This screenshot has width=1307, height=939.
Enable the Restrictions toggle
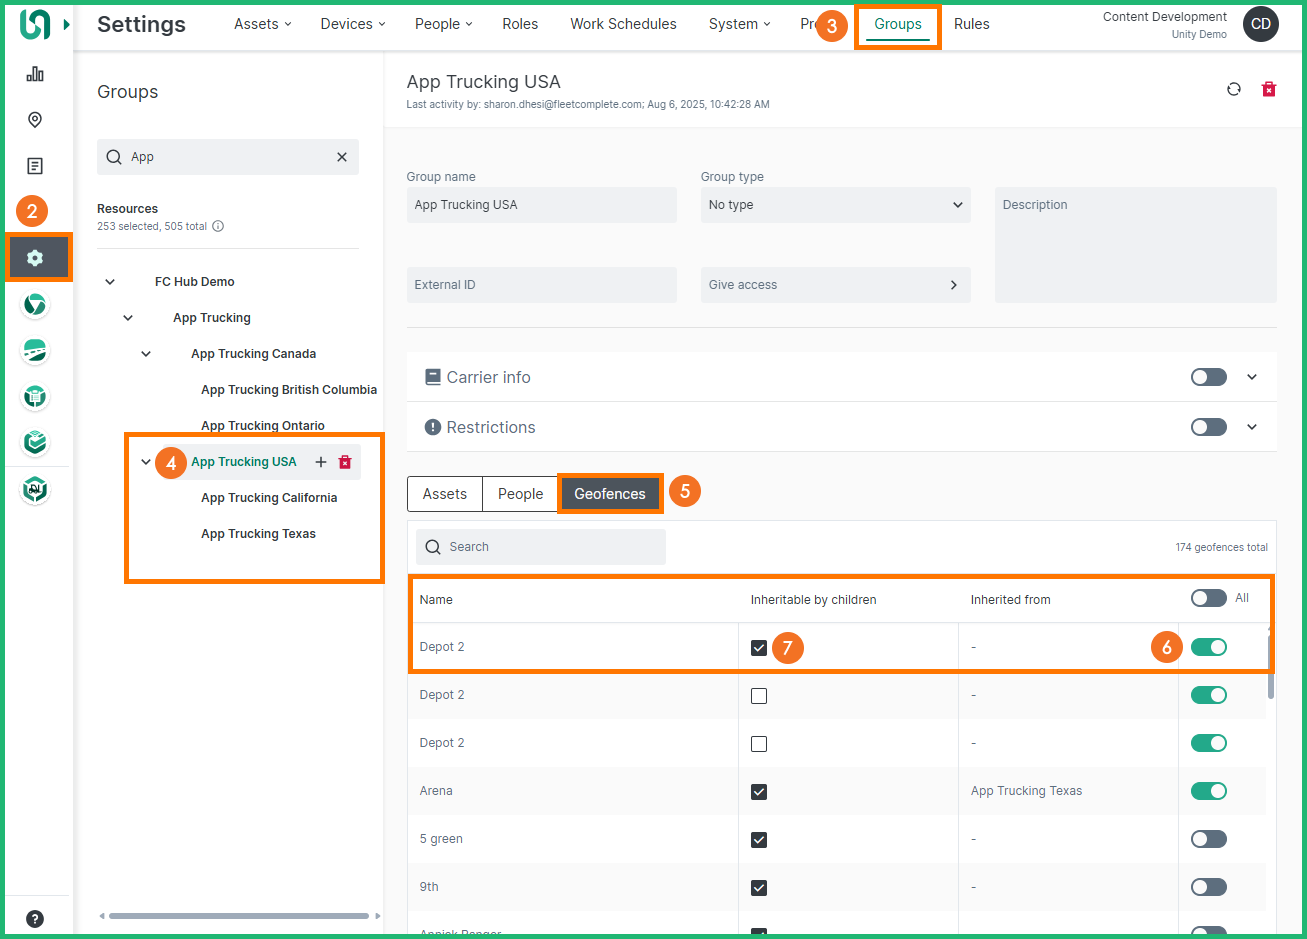[1208, 427]
